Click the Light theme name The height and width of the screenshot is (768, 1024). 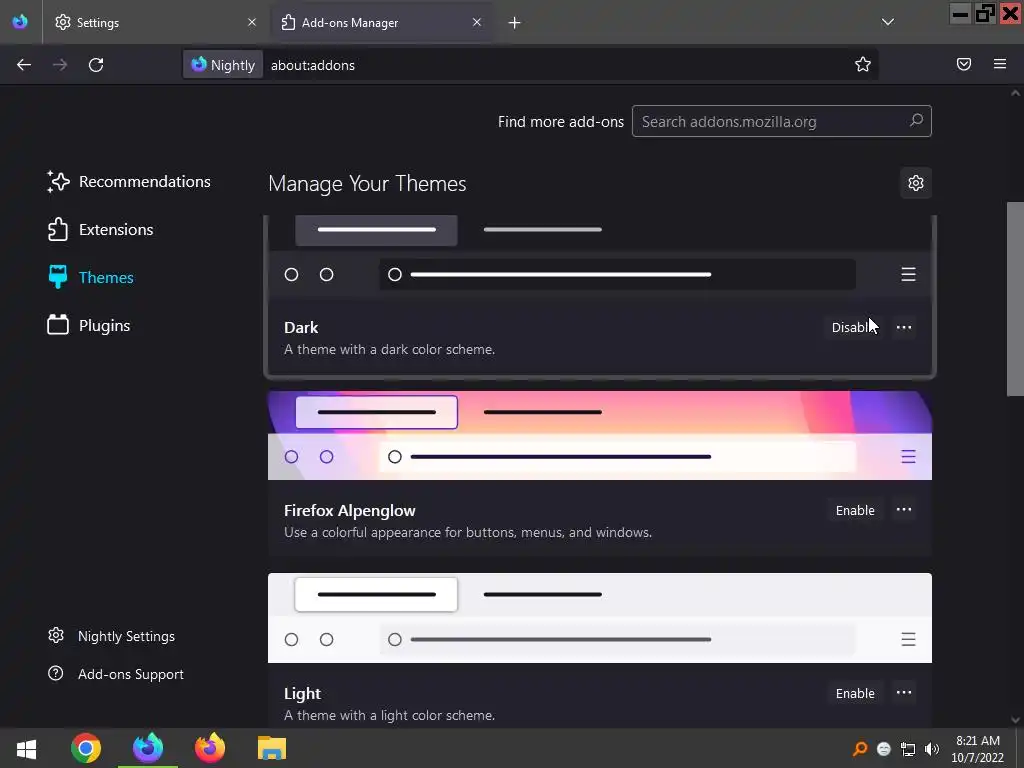tap(302, 694)
